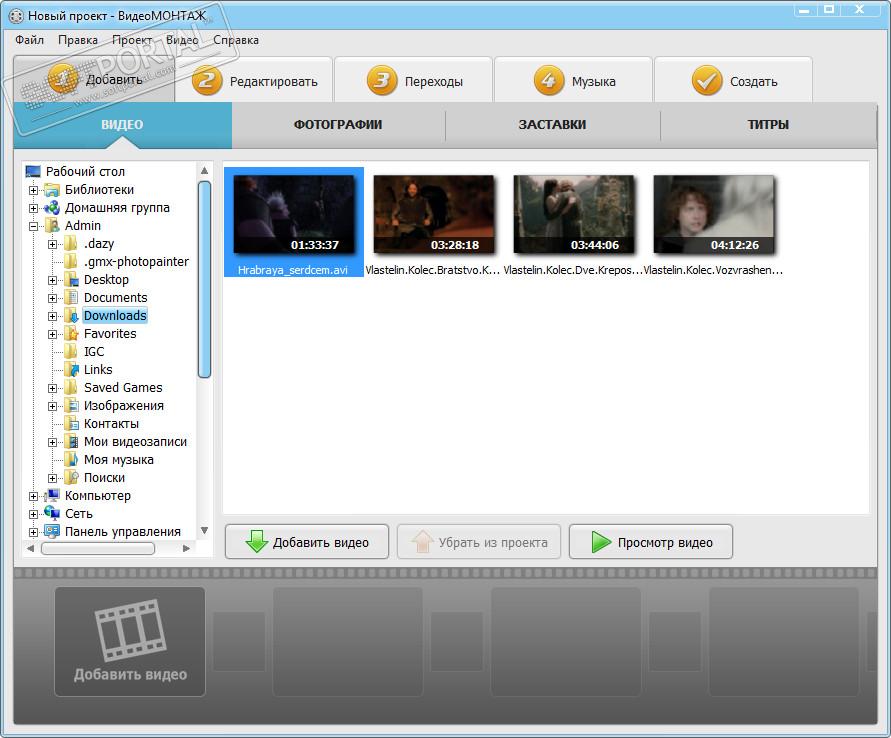
Task: Click the orange number 4 step icon
Action: pyautogui.click(x=549, y=80)
